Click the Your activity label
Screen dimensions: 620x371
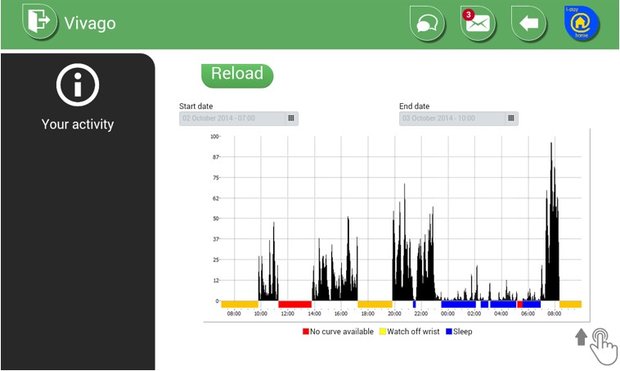click(78, 124)
